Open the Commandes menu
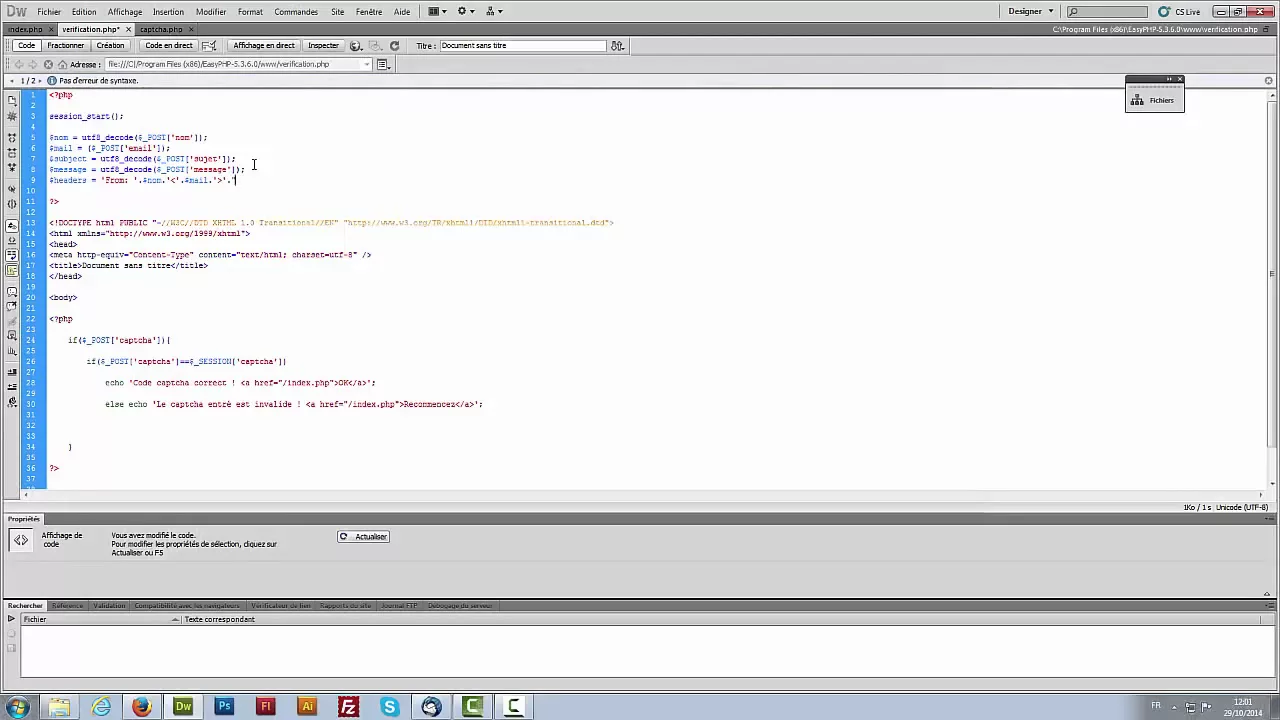 [296, 12]
